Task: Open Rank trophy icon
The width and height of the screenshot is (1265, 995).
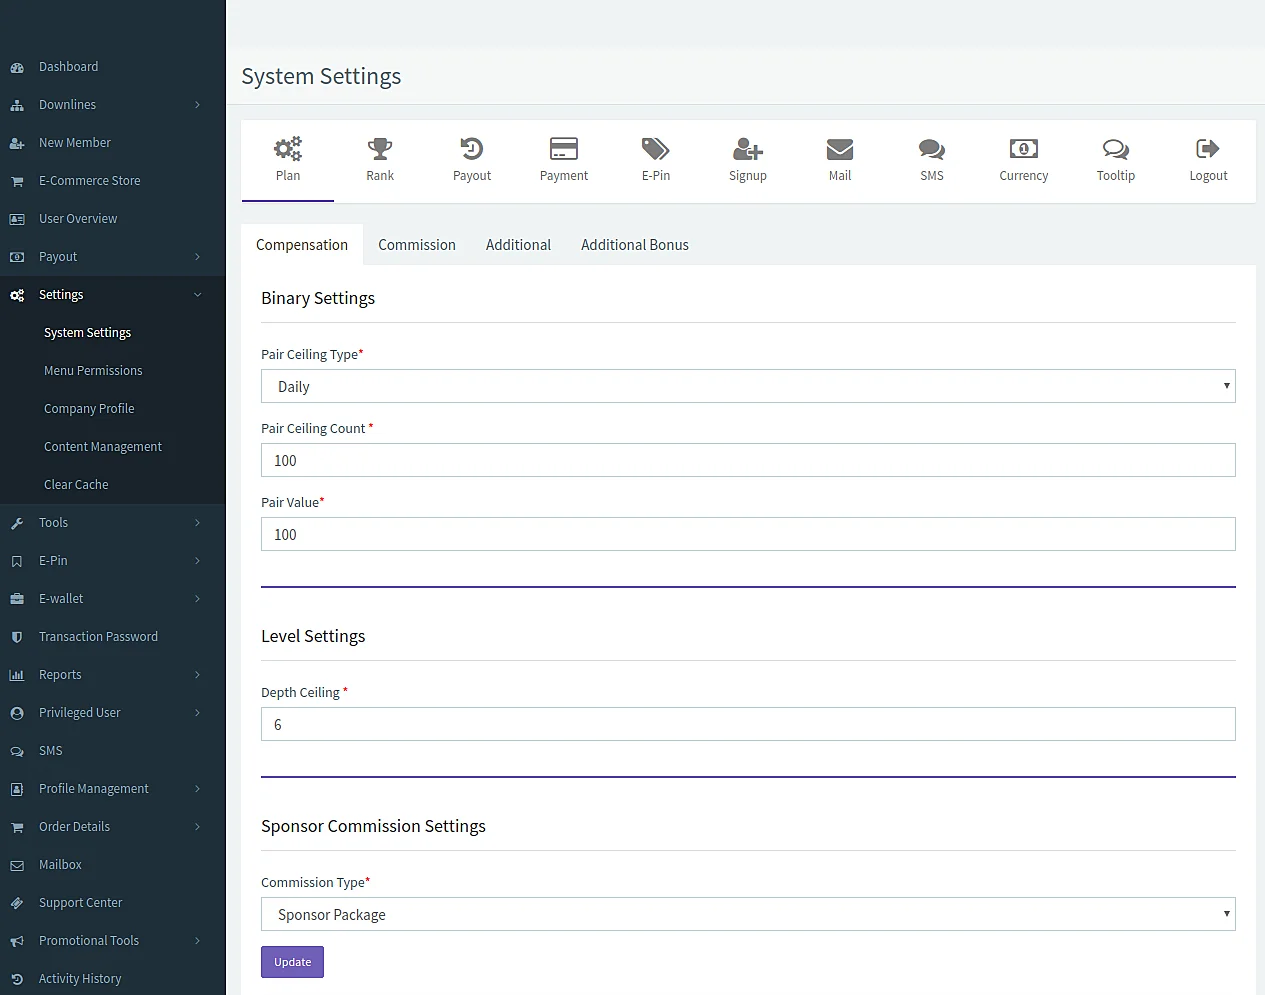Action: [380, 149]
